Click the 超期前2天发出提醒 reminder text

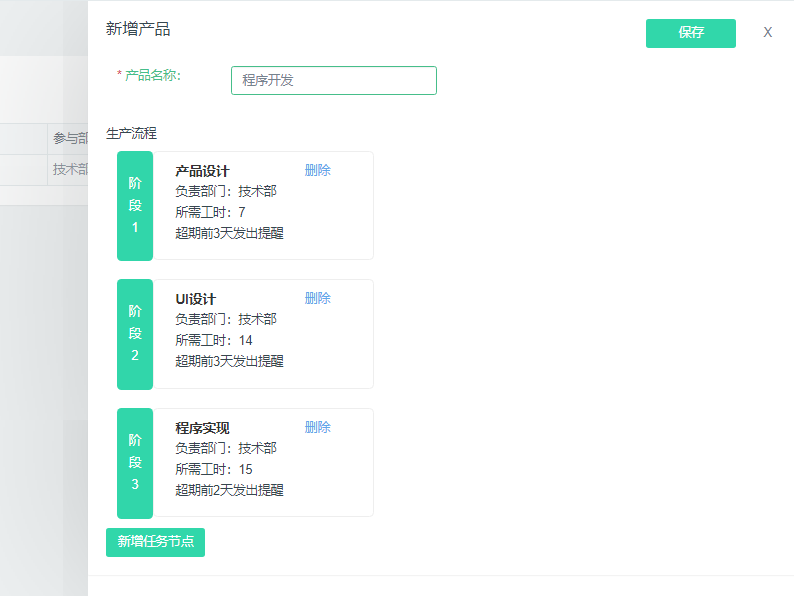click(x=229, y=490)
